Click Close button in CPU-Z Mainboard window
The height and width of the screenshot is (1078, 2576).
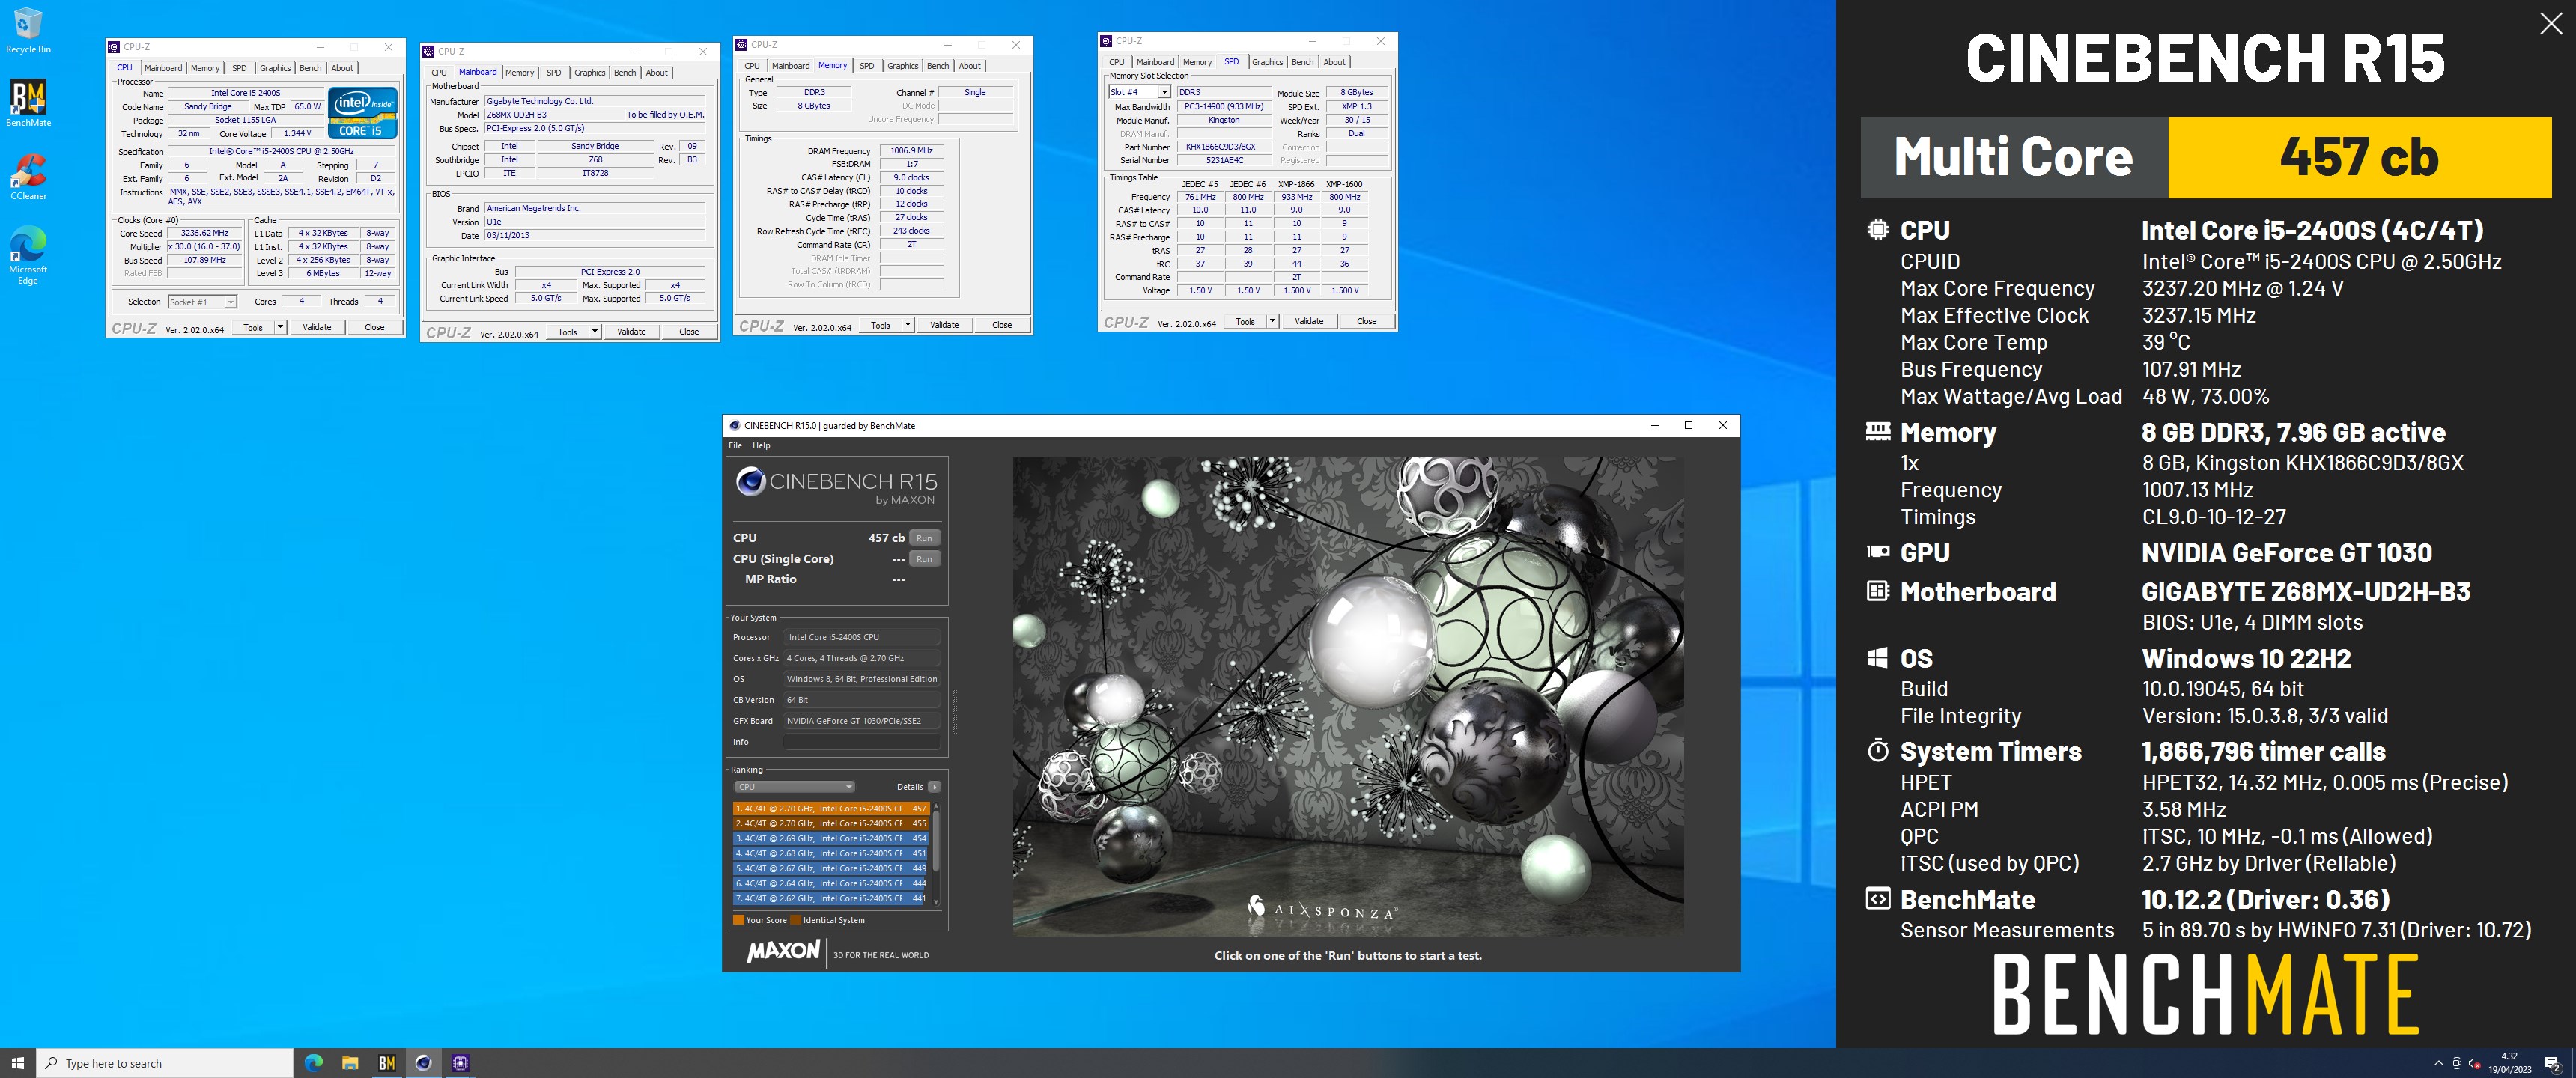pos(689,331)
